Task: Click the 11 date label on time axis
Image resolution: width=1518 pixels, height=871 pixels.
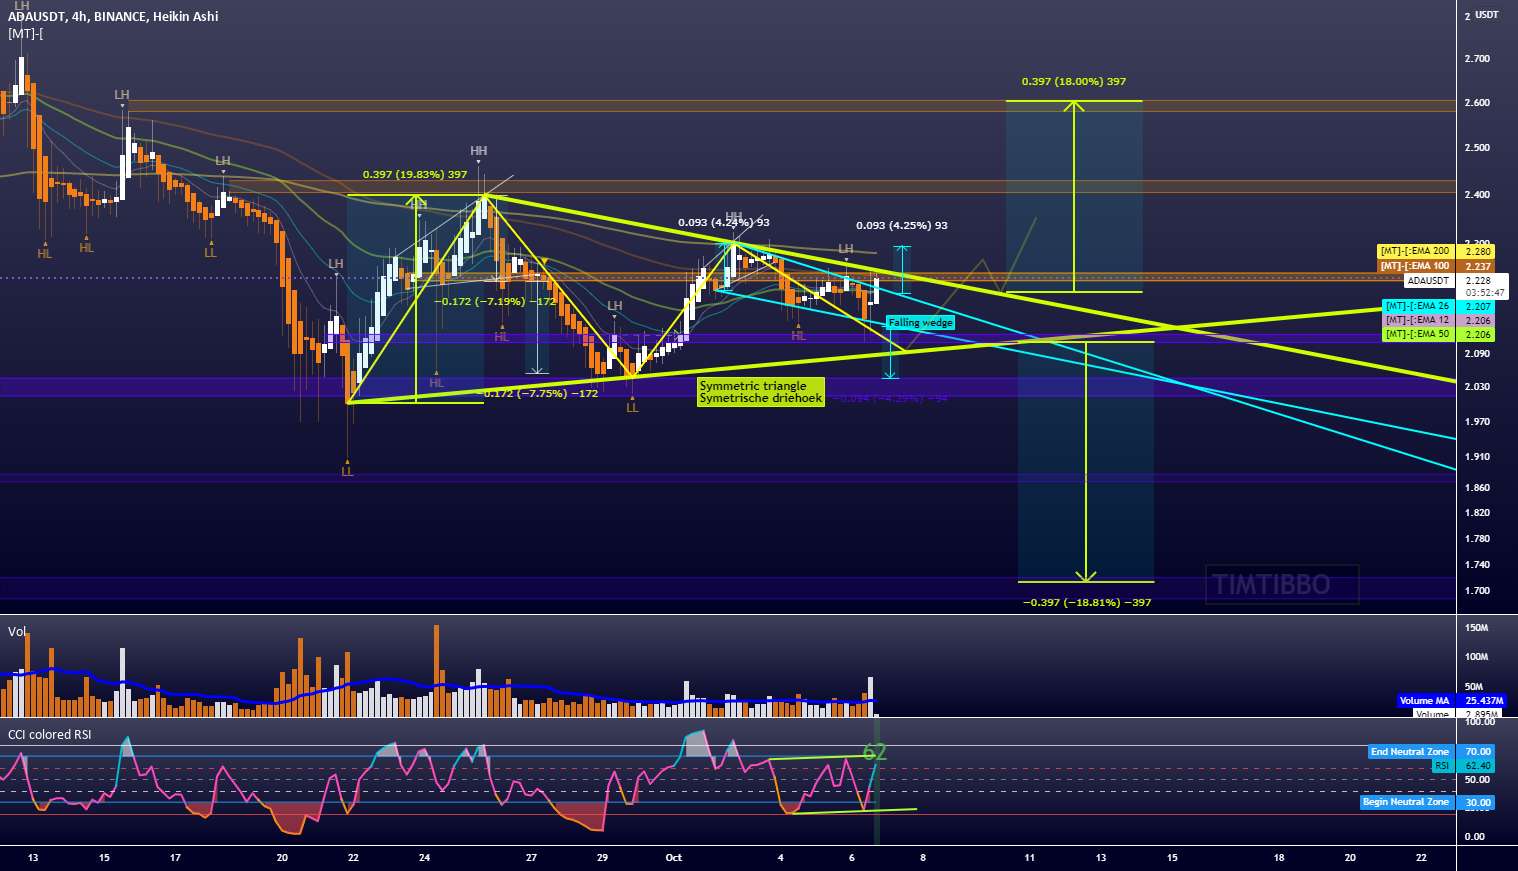Action: click(x=1029, y=857)
